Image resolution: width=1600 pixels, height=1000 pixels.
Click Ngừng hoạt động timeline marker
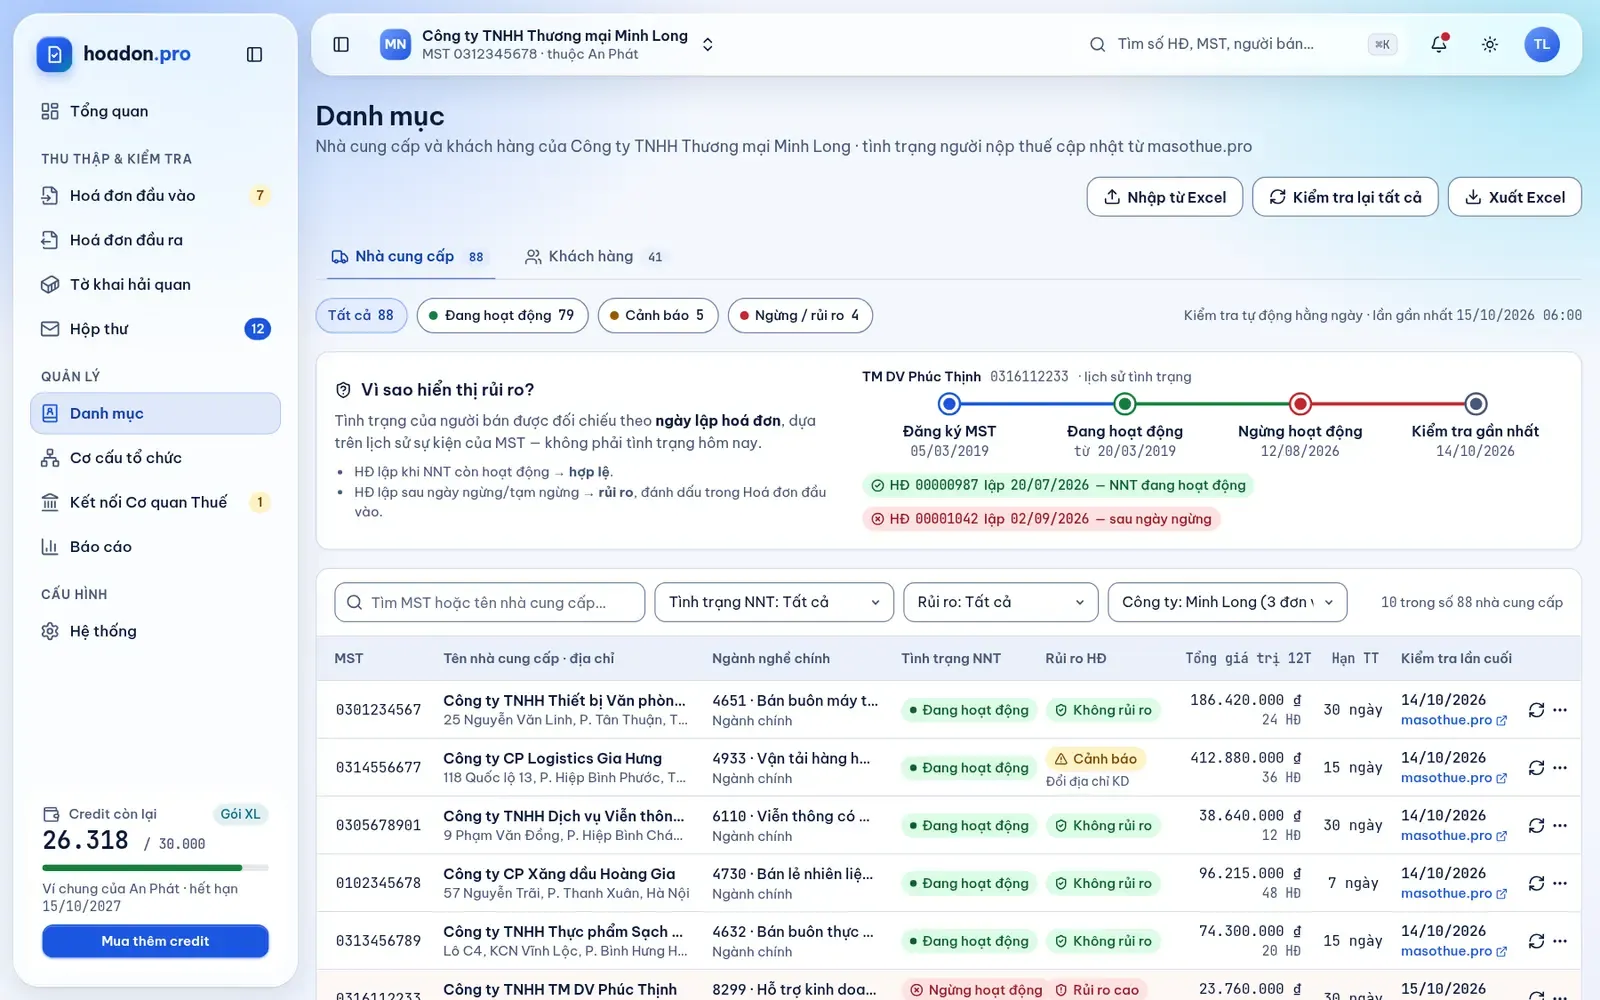[x=1300, y=404]
